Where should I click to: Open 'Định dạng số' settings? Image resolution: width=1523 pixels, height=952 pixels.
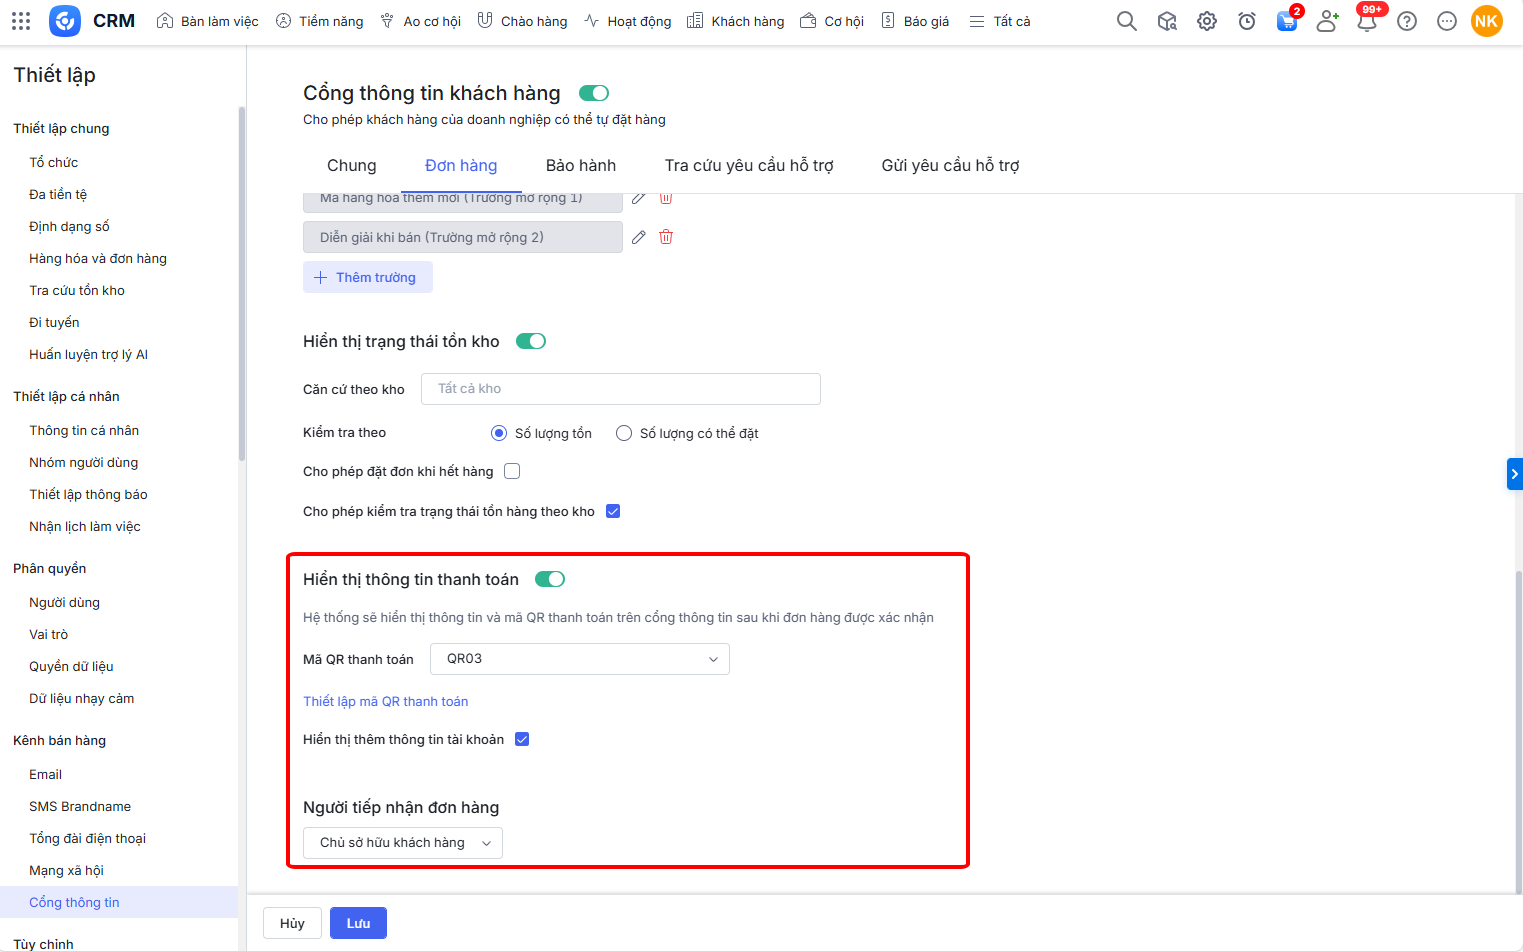click(x=70, y=226)
